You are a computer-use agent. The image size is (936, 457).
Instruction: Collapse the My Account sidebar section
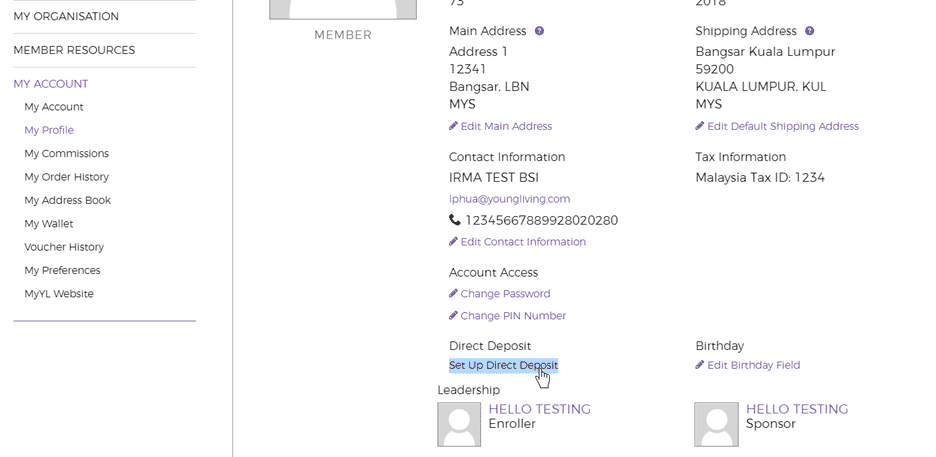[51, 84]
